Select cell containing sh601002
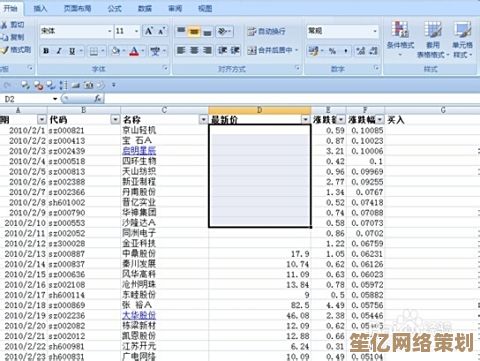480x361 pixels. pyautogui.click(x=84, y=202)
